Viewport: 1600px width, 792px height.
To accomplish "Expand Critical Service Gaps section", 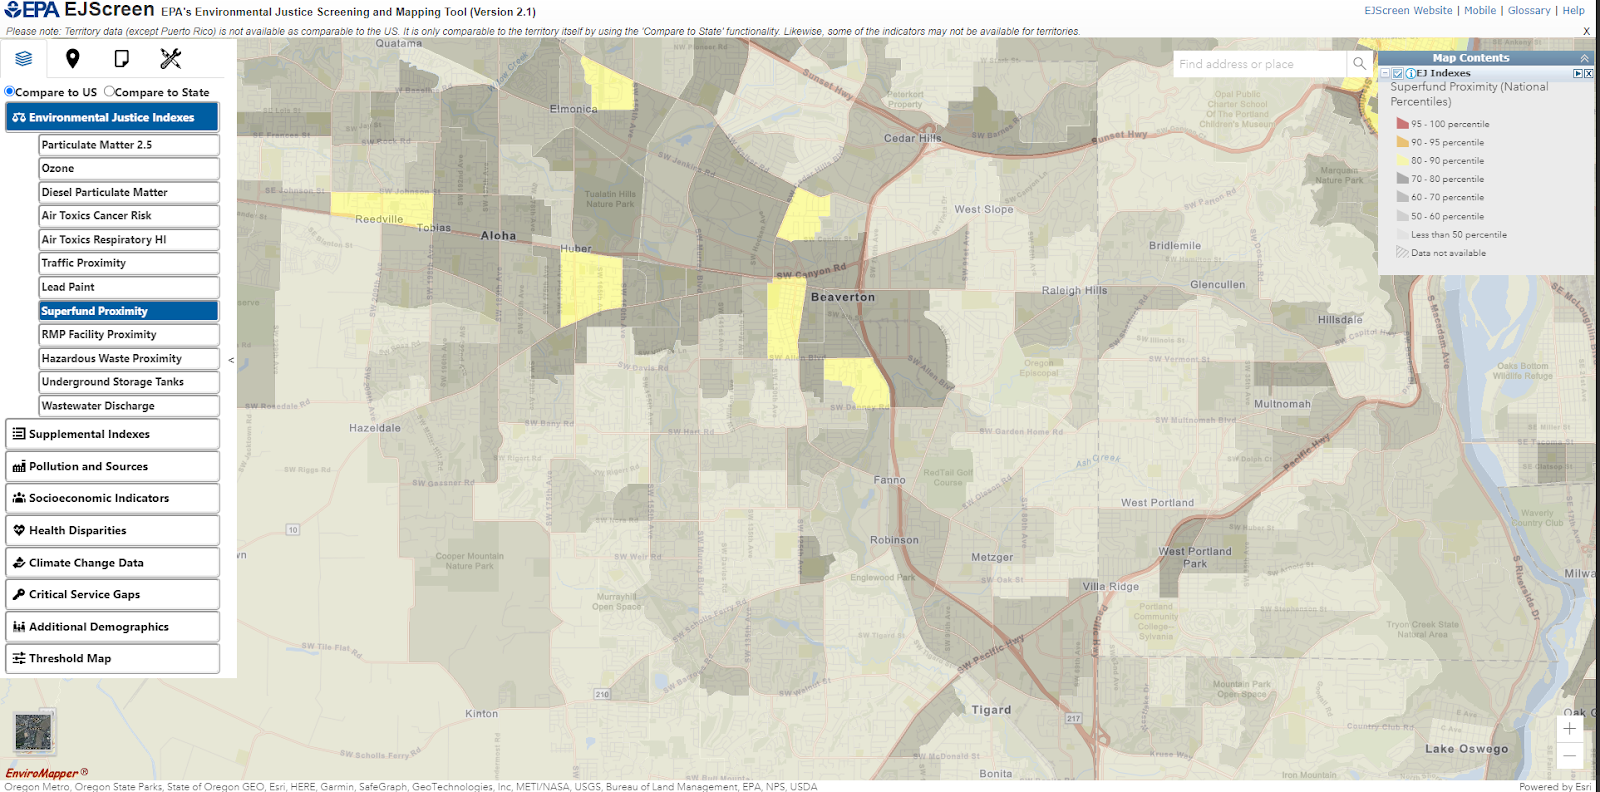I will coord(112,594).
